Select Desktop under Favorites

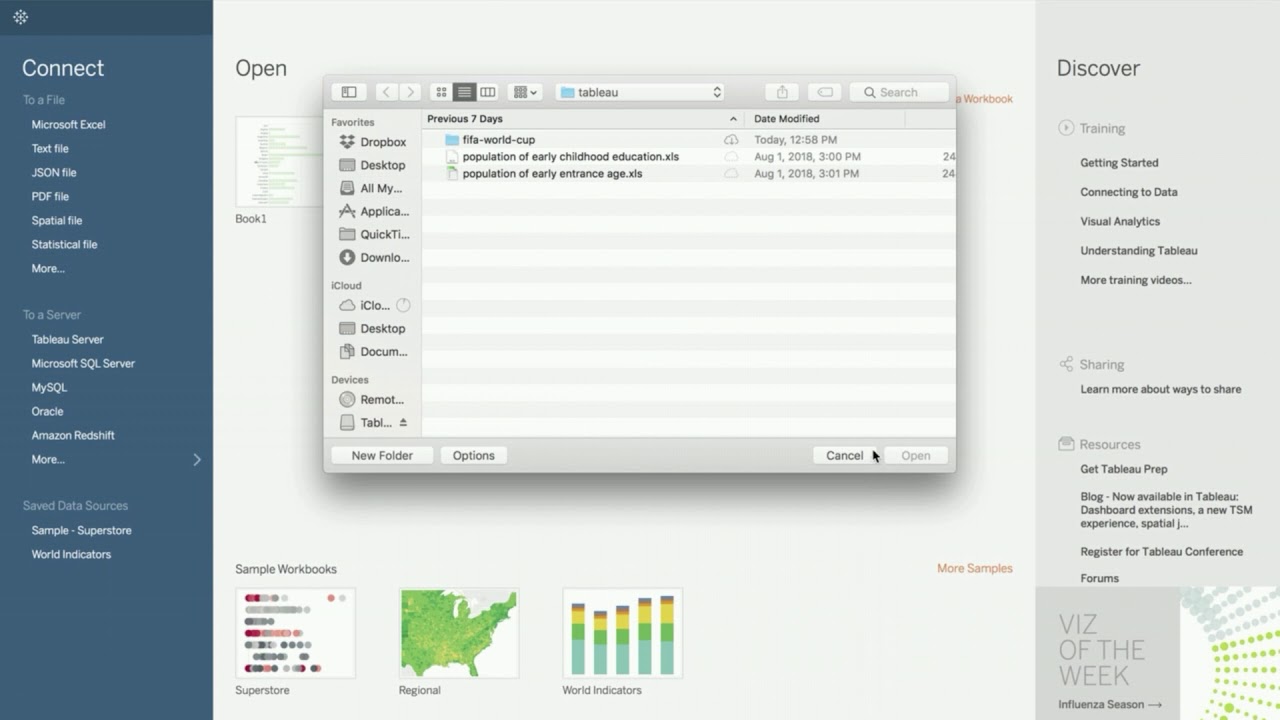tap(372, 165)
